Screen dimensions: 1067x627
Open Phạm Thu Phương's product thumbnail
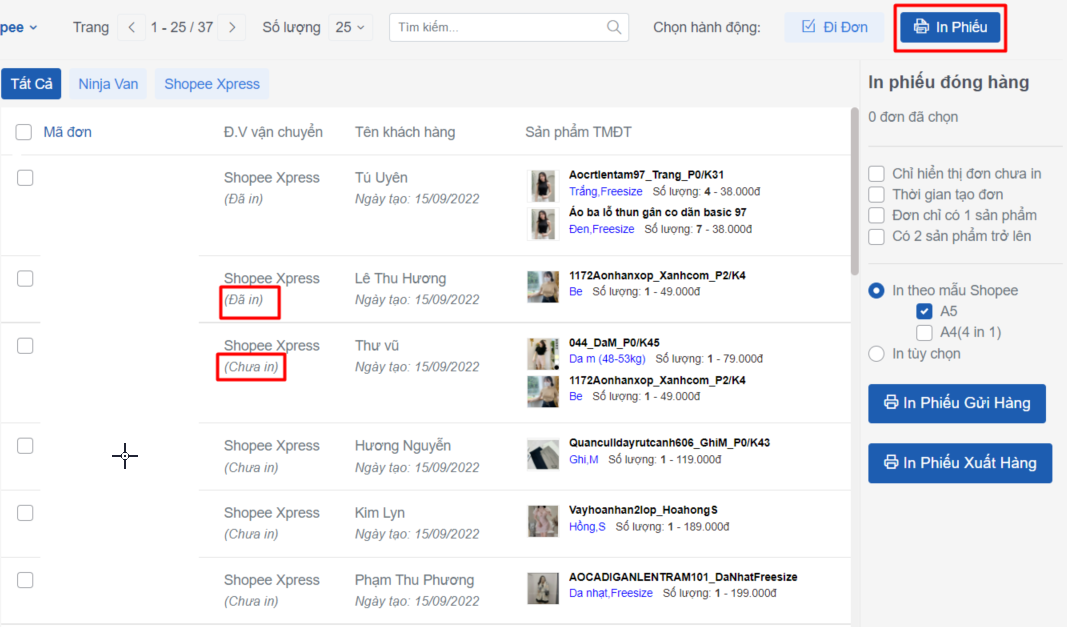(543, 587)
